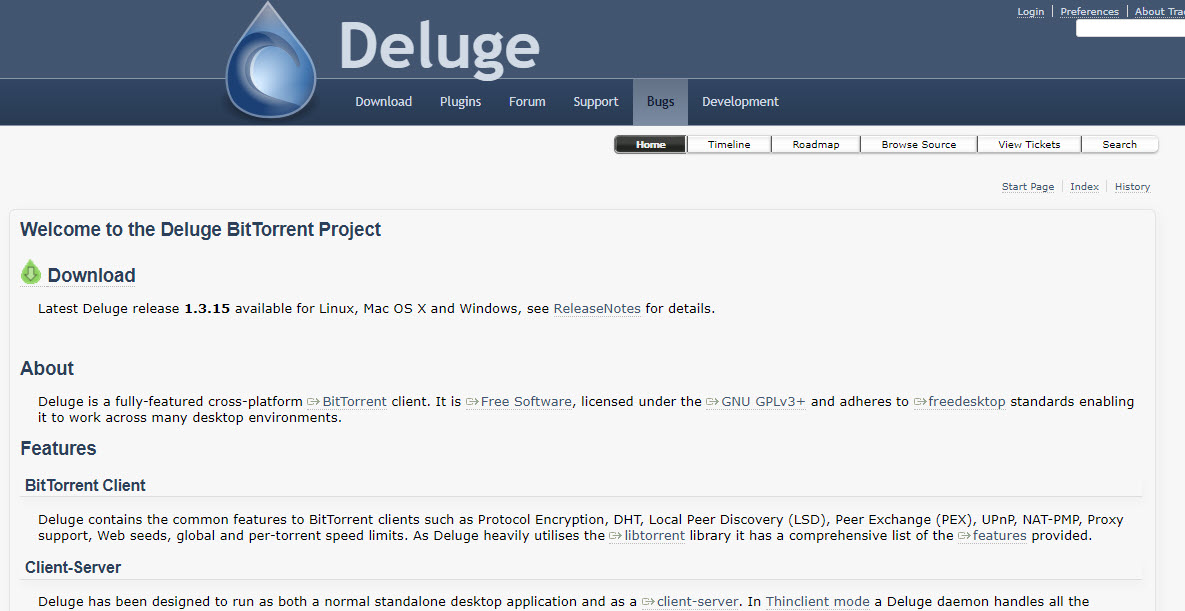Go to the Forum menu item
Screen dimensions: 1185x611
point(527,101)
